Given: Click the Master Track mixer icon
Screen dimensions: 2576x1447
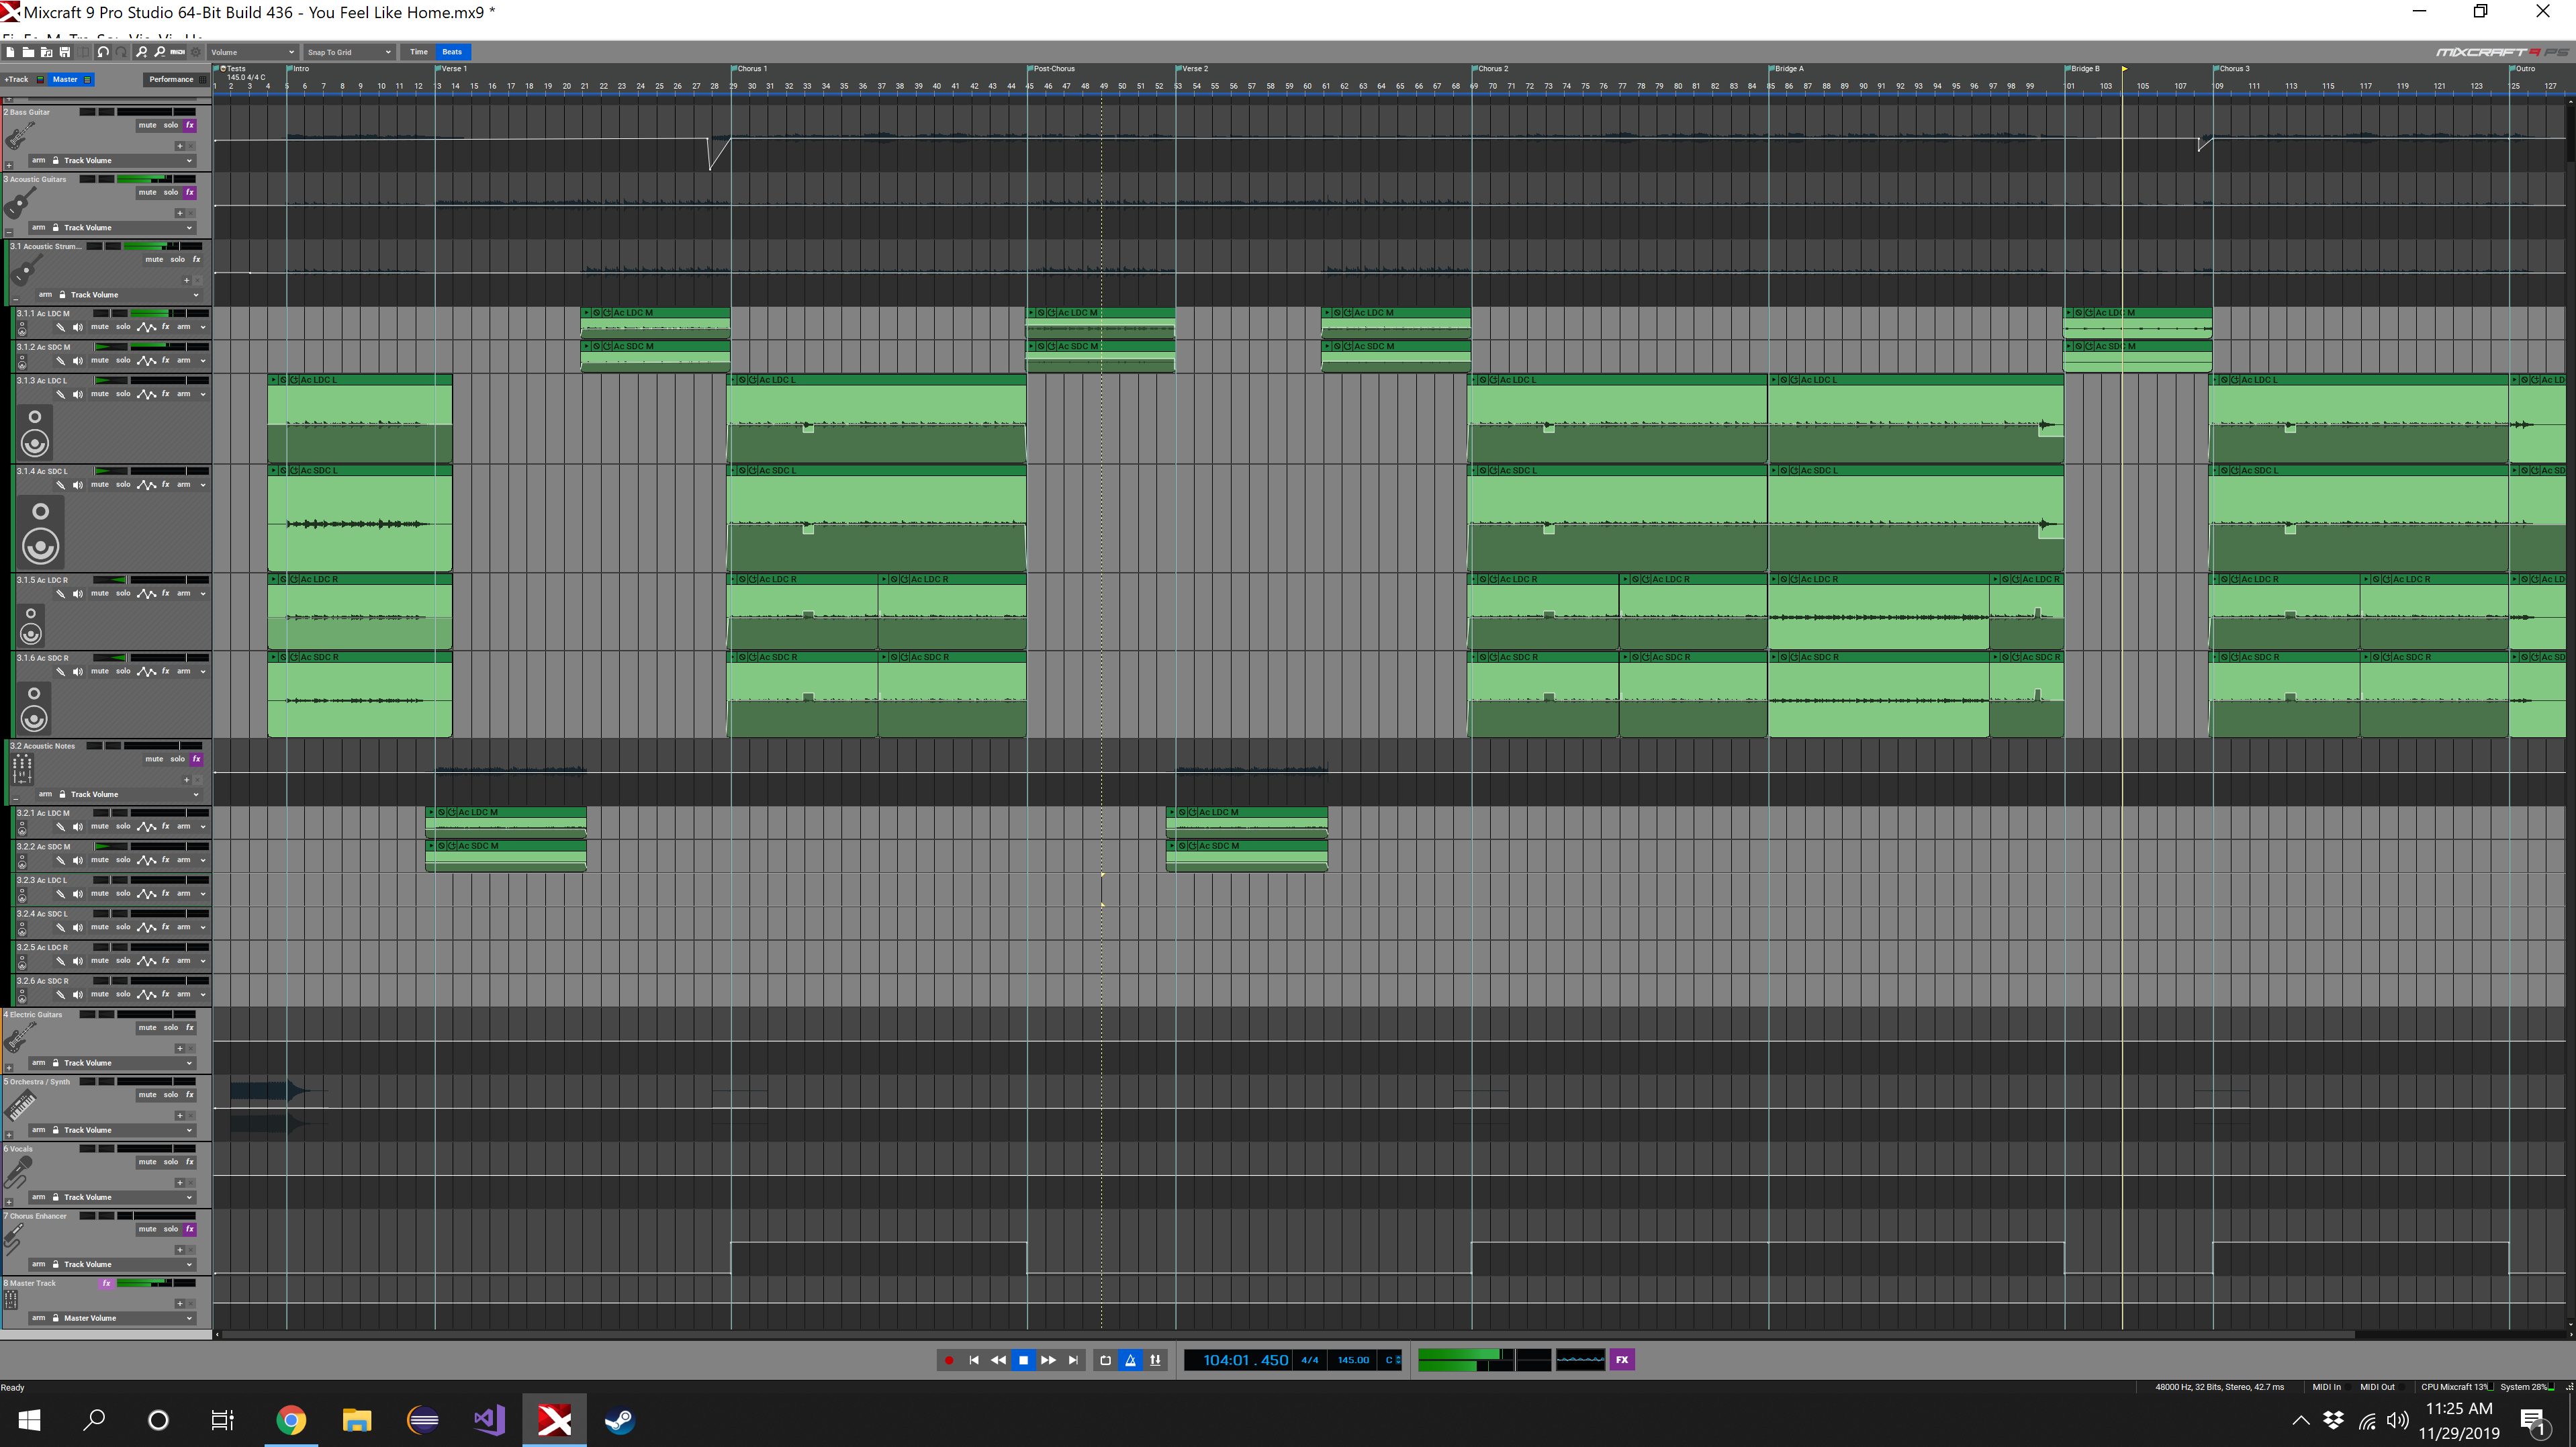Looking at the screenshot, I should pyautogui.click(x=11, y=1300).
